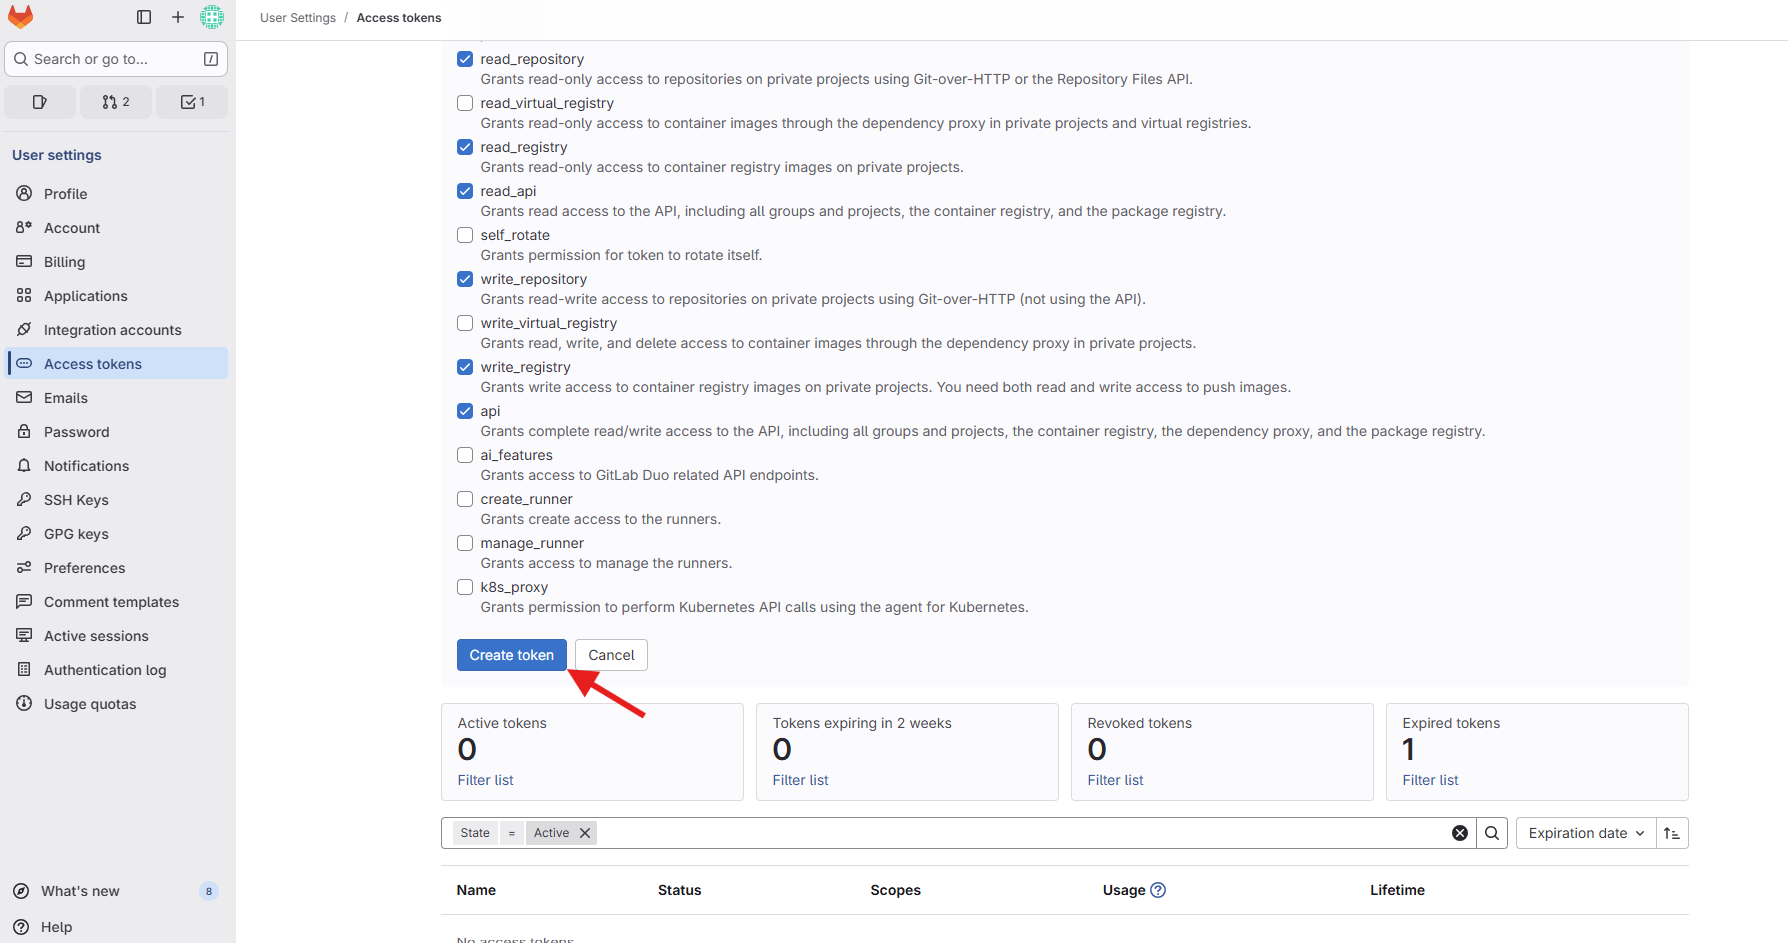Click the assigned issues icon
The width and height of the screenshot is (1788, 943).
[39, 101]
